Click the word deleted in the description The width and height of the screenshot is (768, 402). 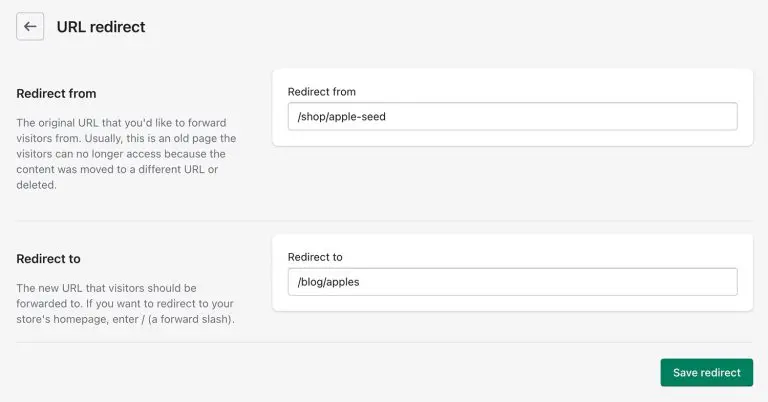[35, 185]
